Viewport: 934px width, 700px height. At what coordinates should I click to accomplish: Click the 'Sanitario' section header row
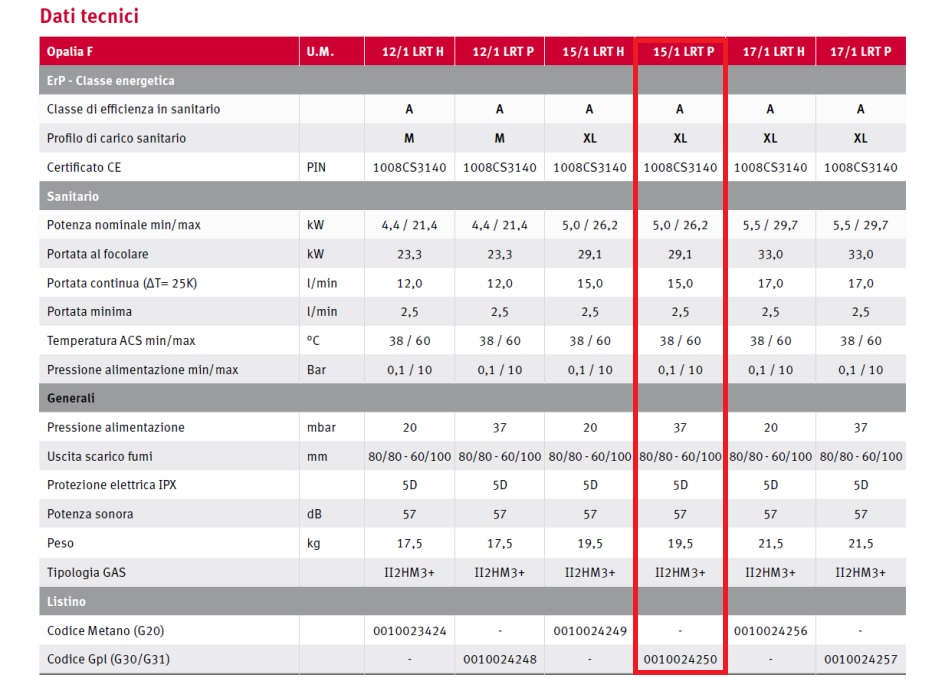tap(73, 196)
